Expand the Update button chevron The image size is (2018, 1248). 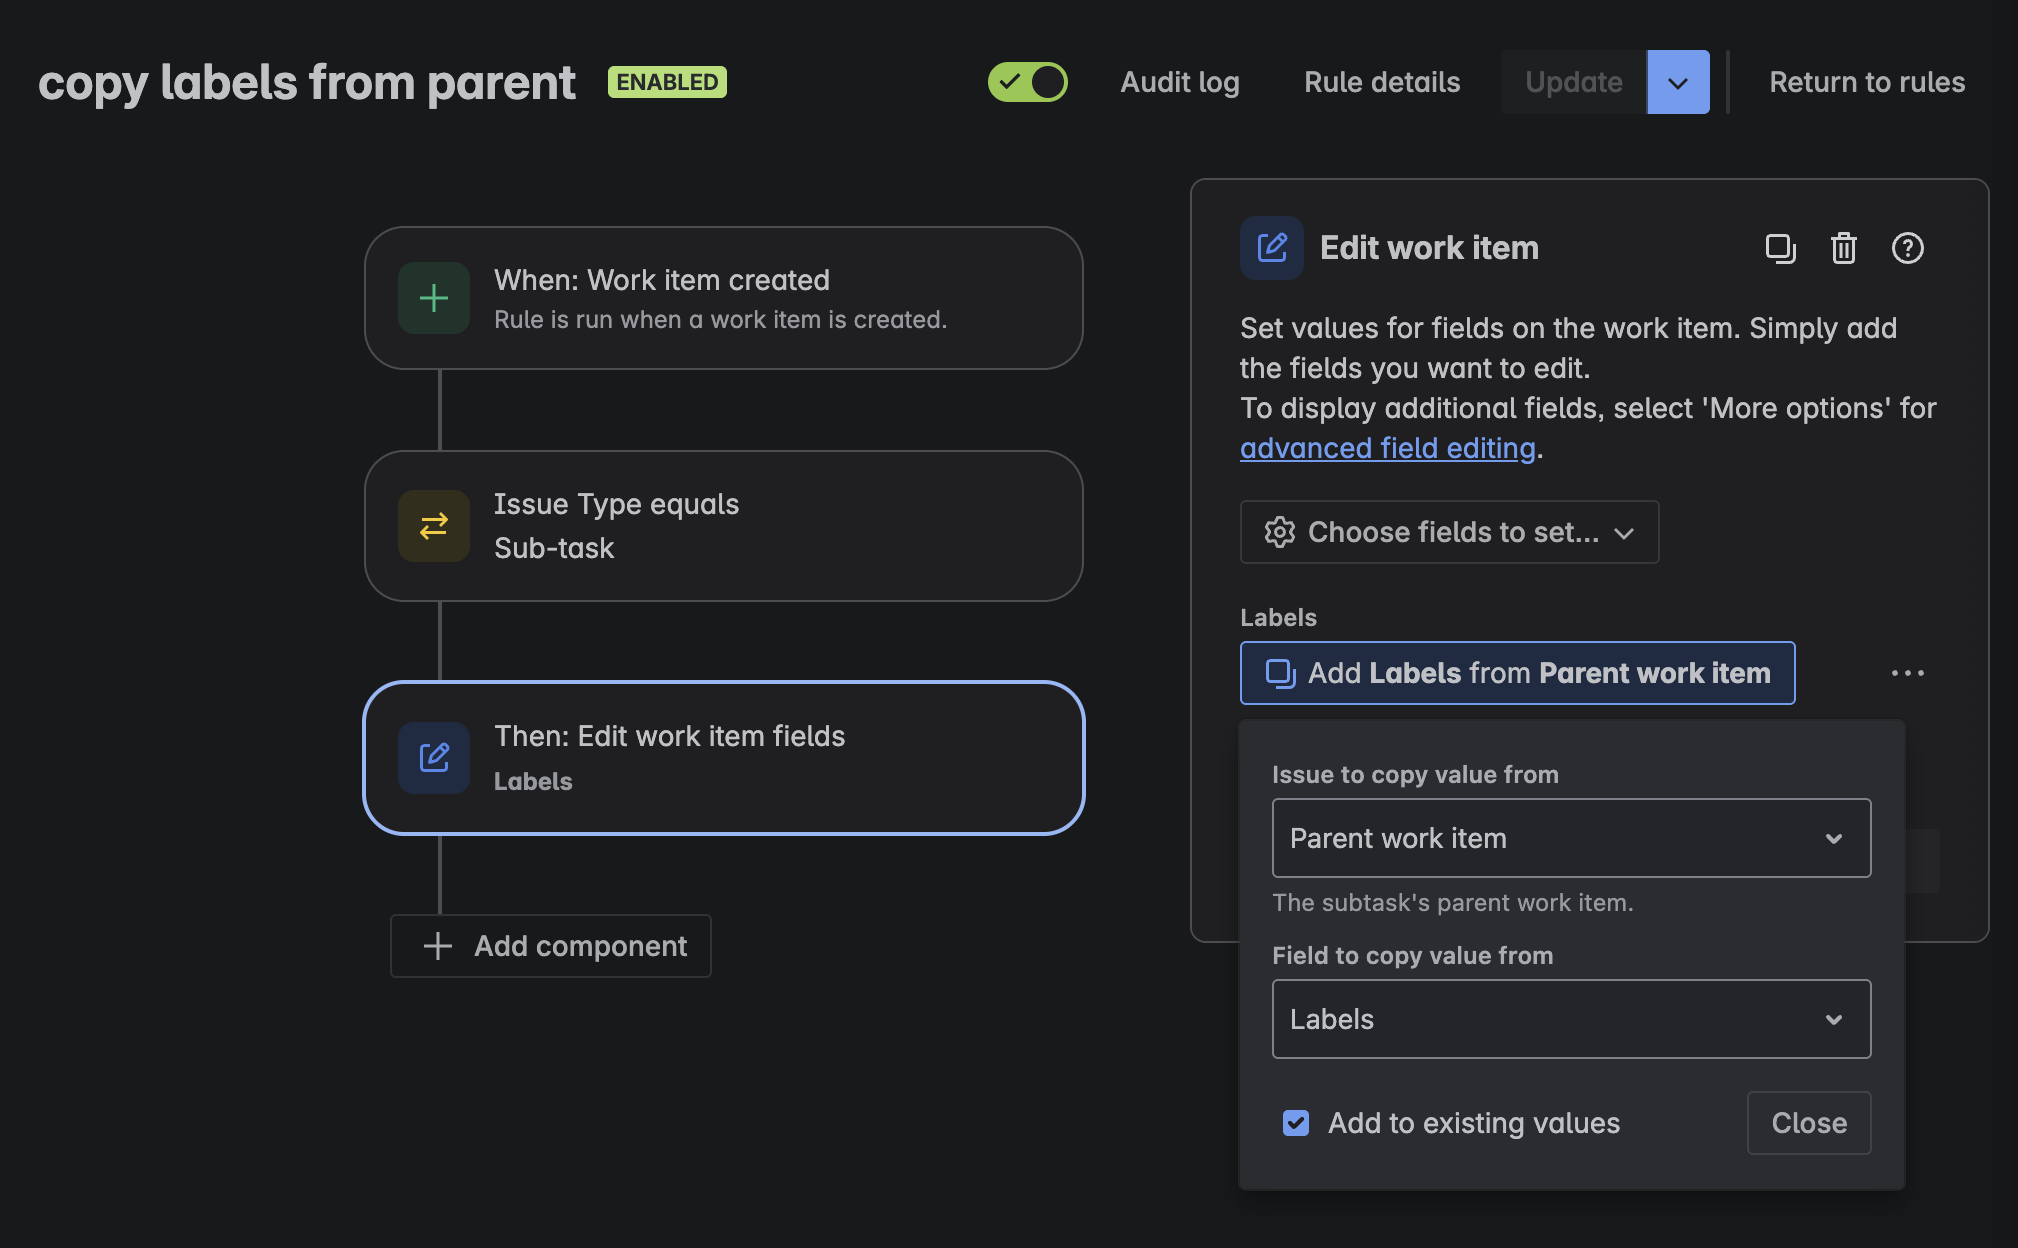[1677, 82]
